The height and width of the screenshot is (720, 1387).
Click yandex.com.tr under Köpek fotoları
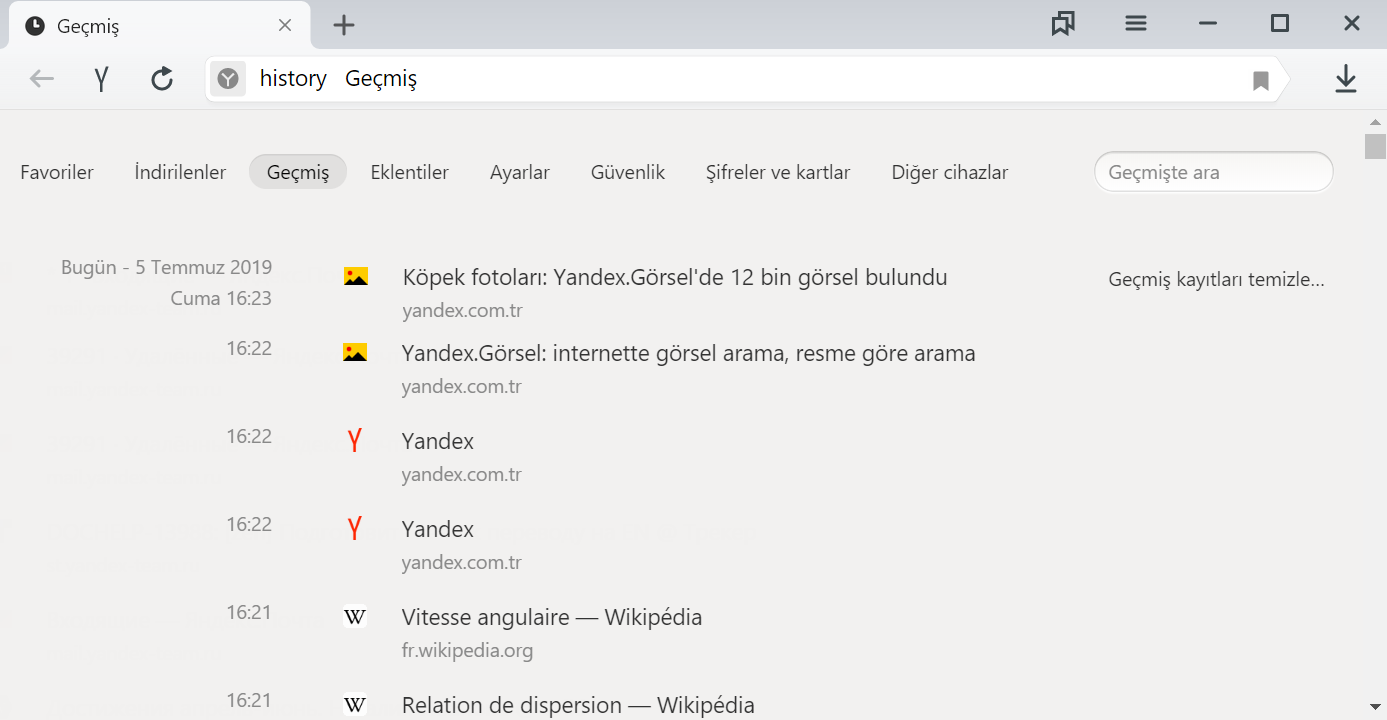point(462,311)
